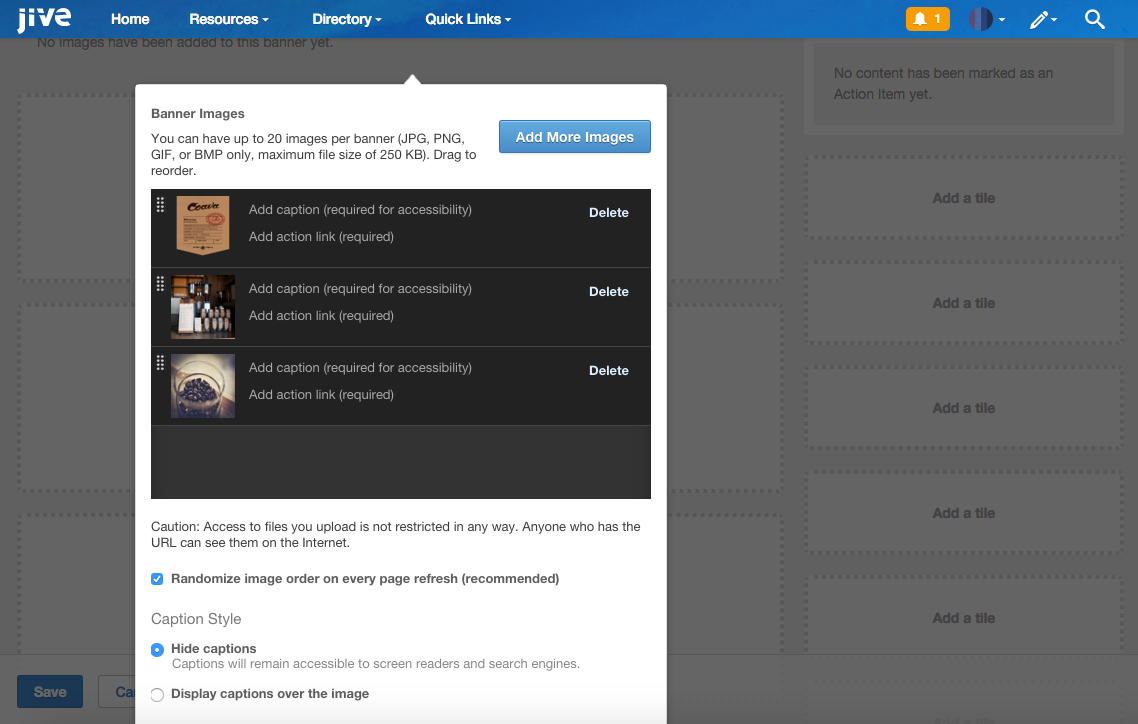Click the jive logo

tap(43, 17)
